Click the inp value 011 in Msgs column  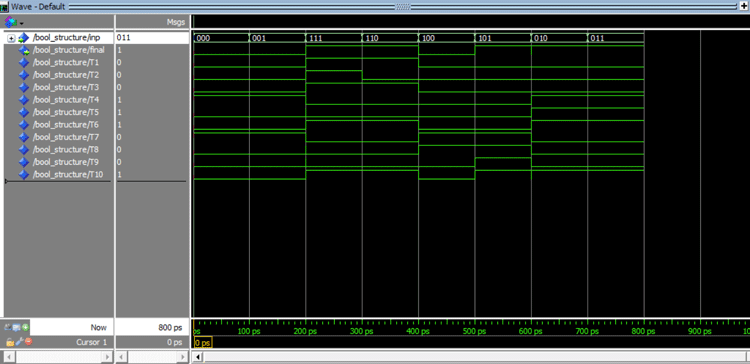(123, 38)
